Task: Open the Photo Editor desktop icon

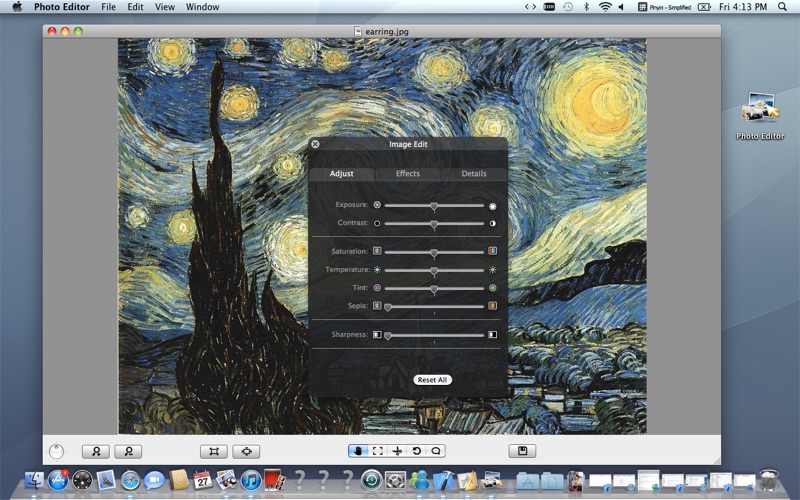Action: pos(760,116)
